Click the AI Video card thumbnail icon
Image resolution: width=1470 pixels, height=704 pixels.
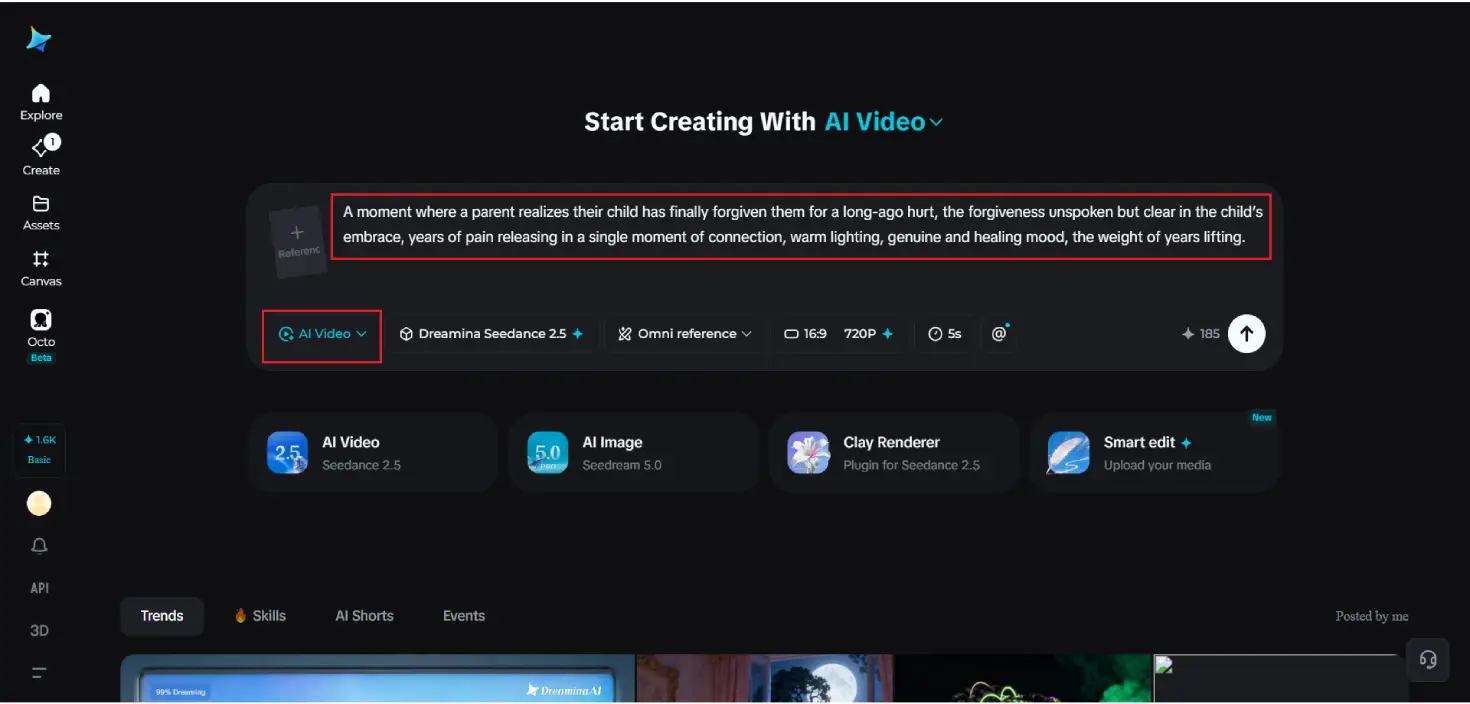pyautogui.click(x=288, y=453)
